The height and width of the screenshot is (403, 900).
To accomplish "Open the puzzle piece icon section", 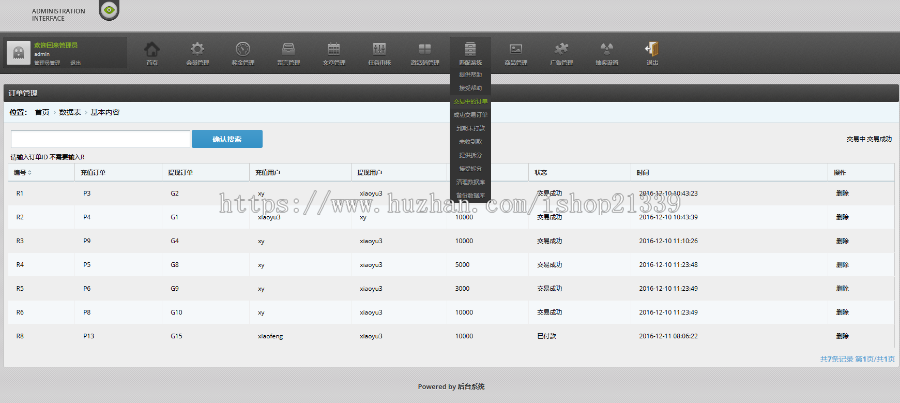I will coord(561,52).
